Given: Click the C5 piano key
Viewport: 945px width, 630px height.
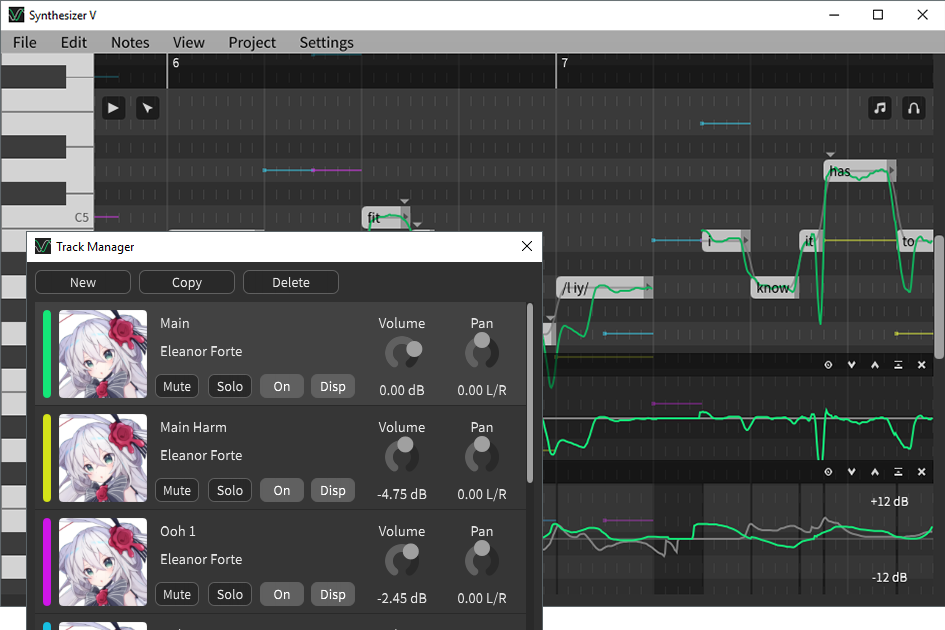Looking at the screenshot, I should click(x=47, y=217).
